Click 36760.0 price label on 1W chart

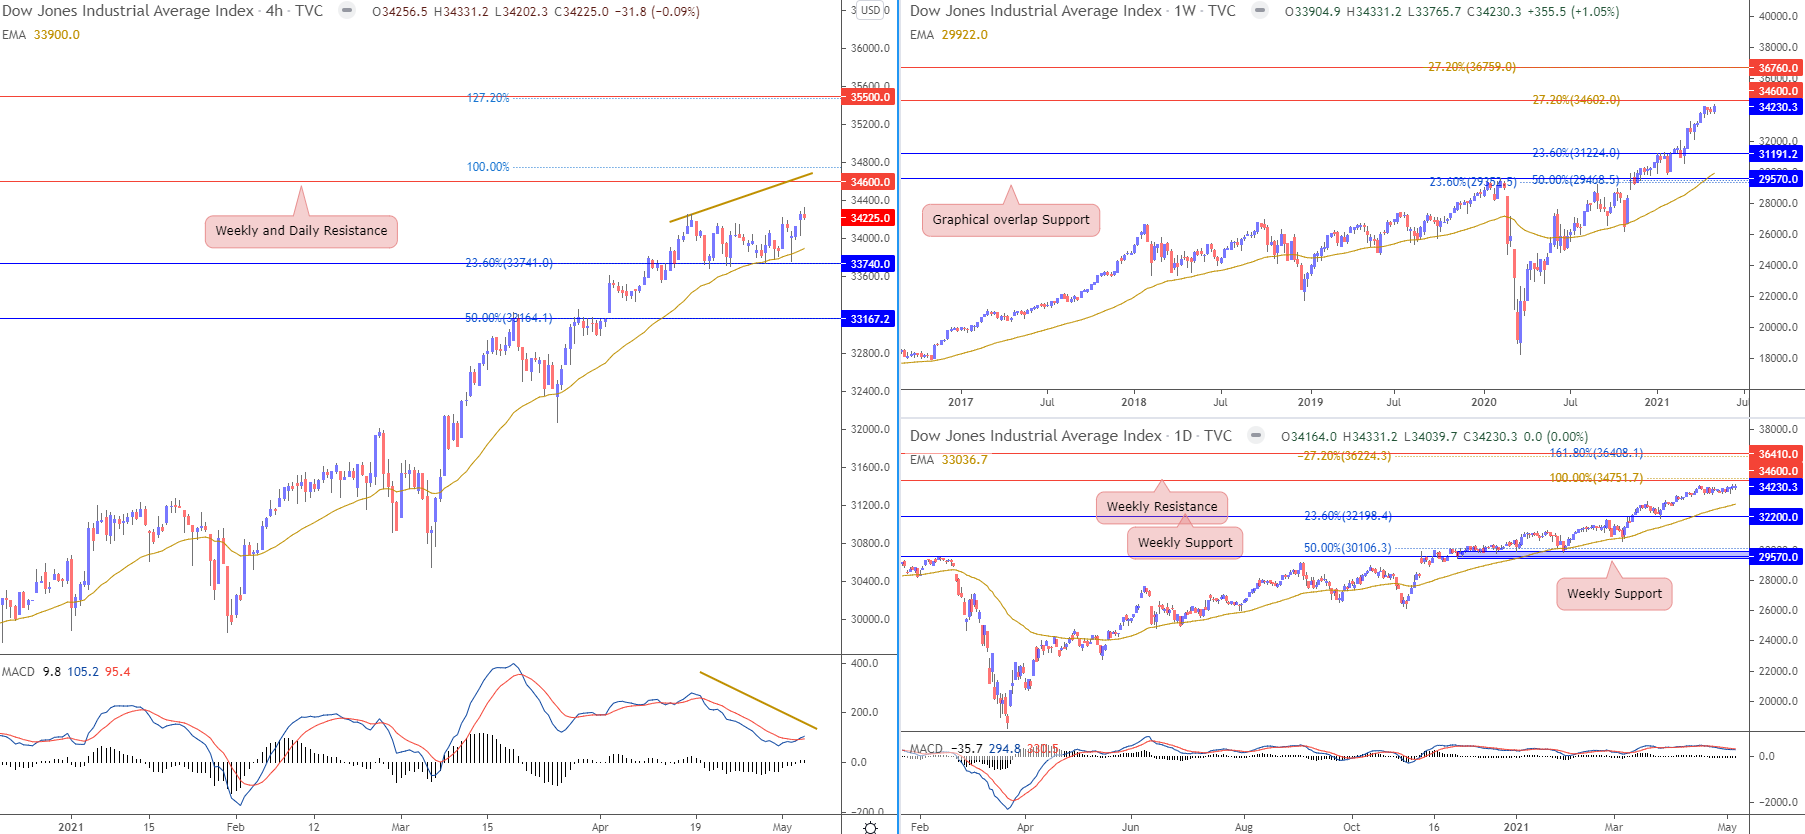point(1778,68)
